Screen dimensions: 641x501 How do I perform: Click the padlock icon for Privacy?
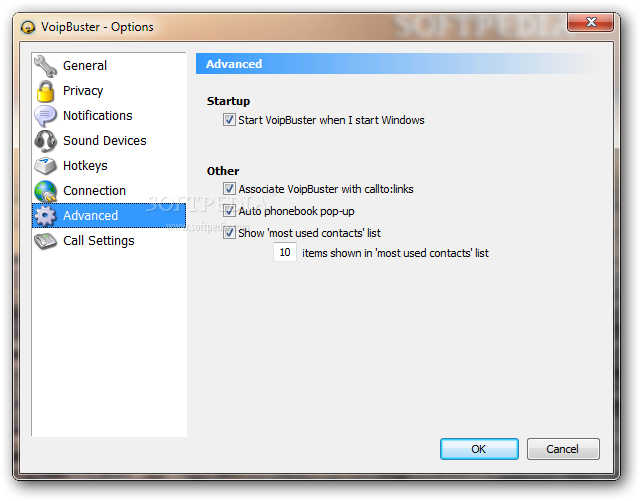[45, 91]
